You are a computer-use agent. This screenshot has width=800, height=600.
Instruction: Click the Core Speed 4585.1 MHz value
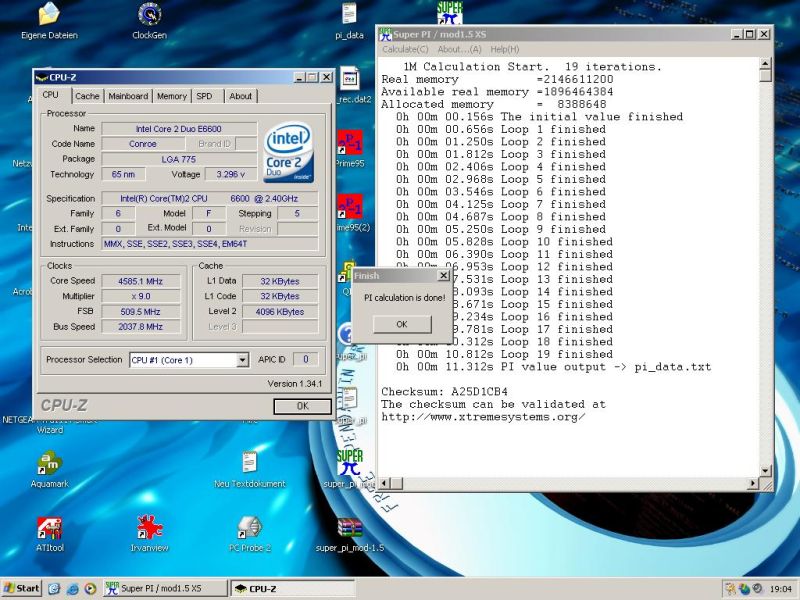[x=140, y=281]
